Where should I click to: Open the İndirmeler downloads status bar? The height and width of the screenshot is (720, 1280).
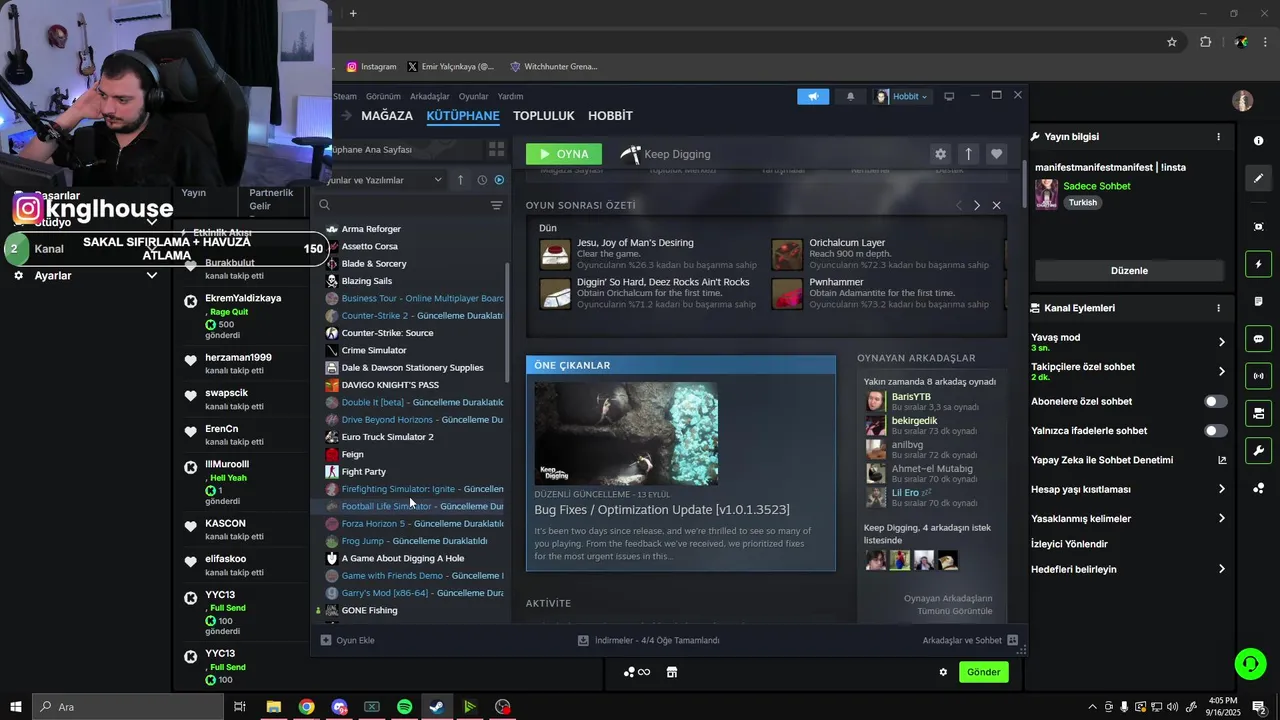(649, 640)
